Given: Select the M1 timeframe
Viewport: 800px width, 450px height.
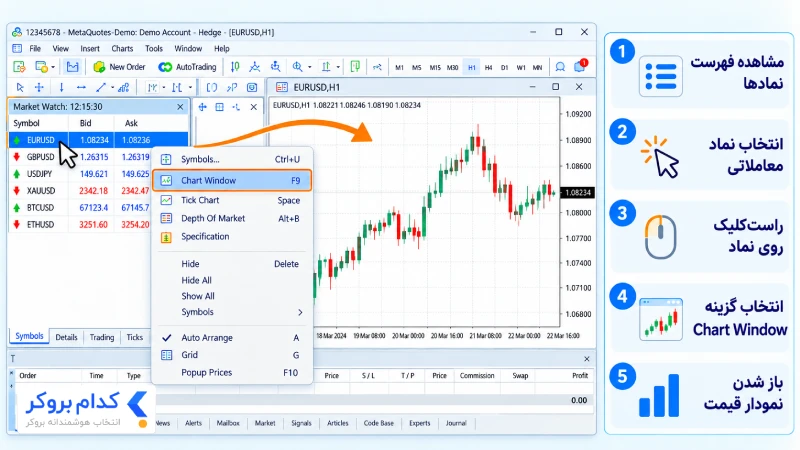Looking at the screenshot, I should tap(399, 67).
